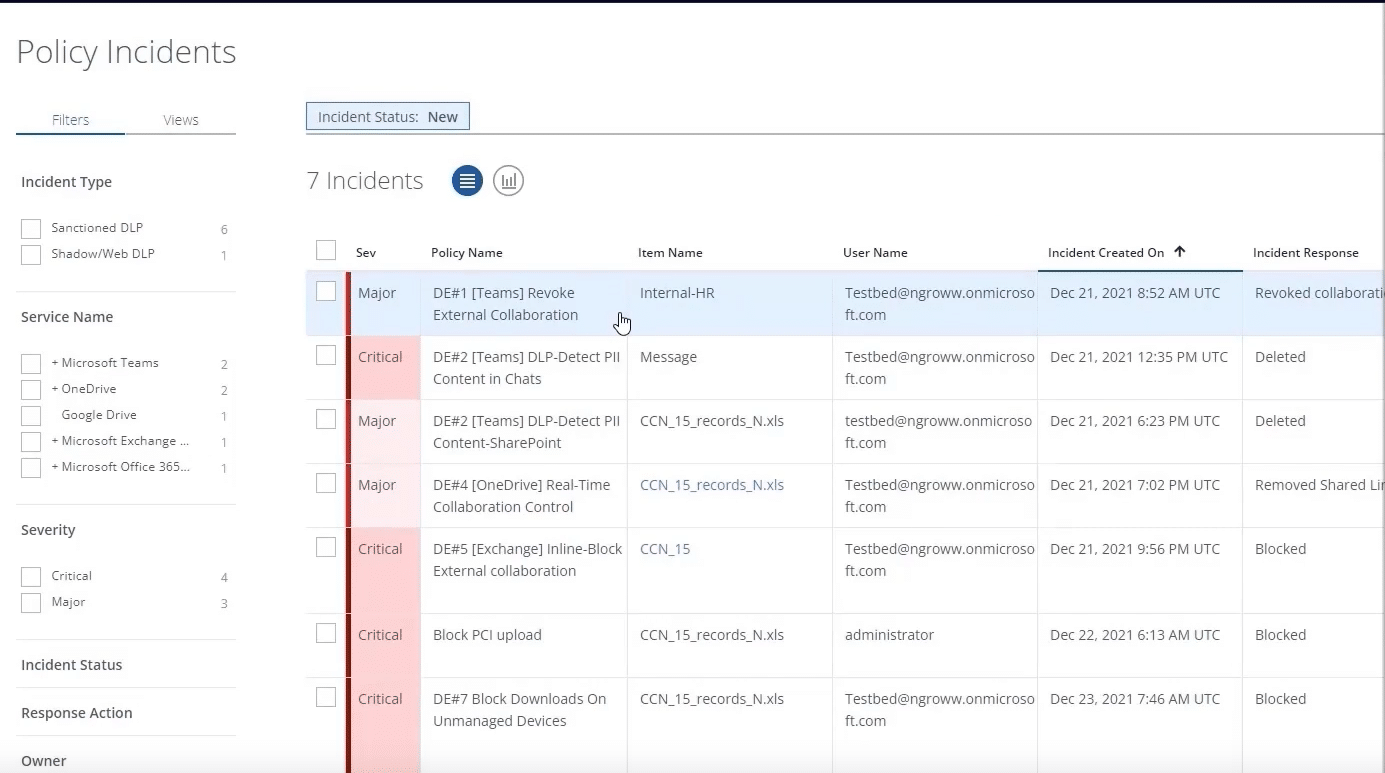Image resolution: width=1385 pixels, height=773 pixels.
Task: Click the Incident Status: New filter chip
Action: click(387, 117)
